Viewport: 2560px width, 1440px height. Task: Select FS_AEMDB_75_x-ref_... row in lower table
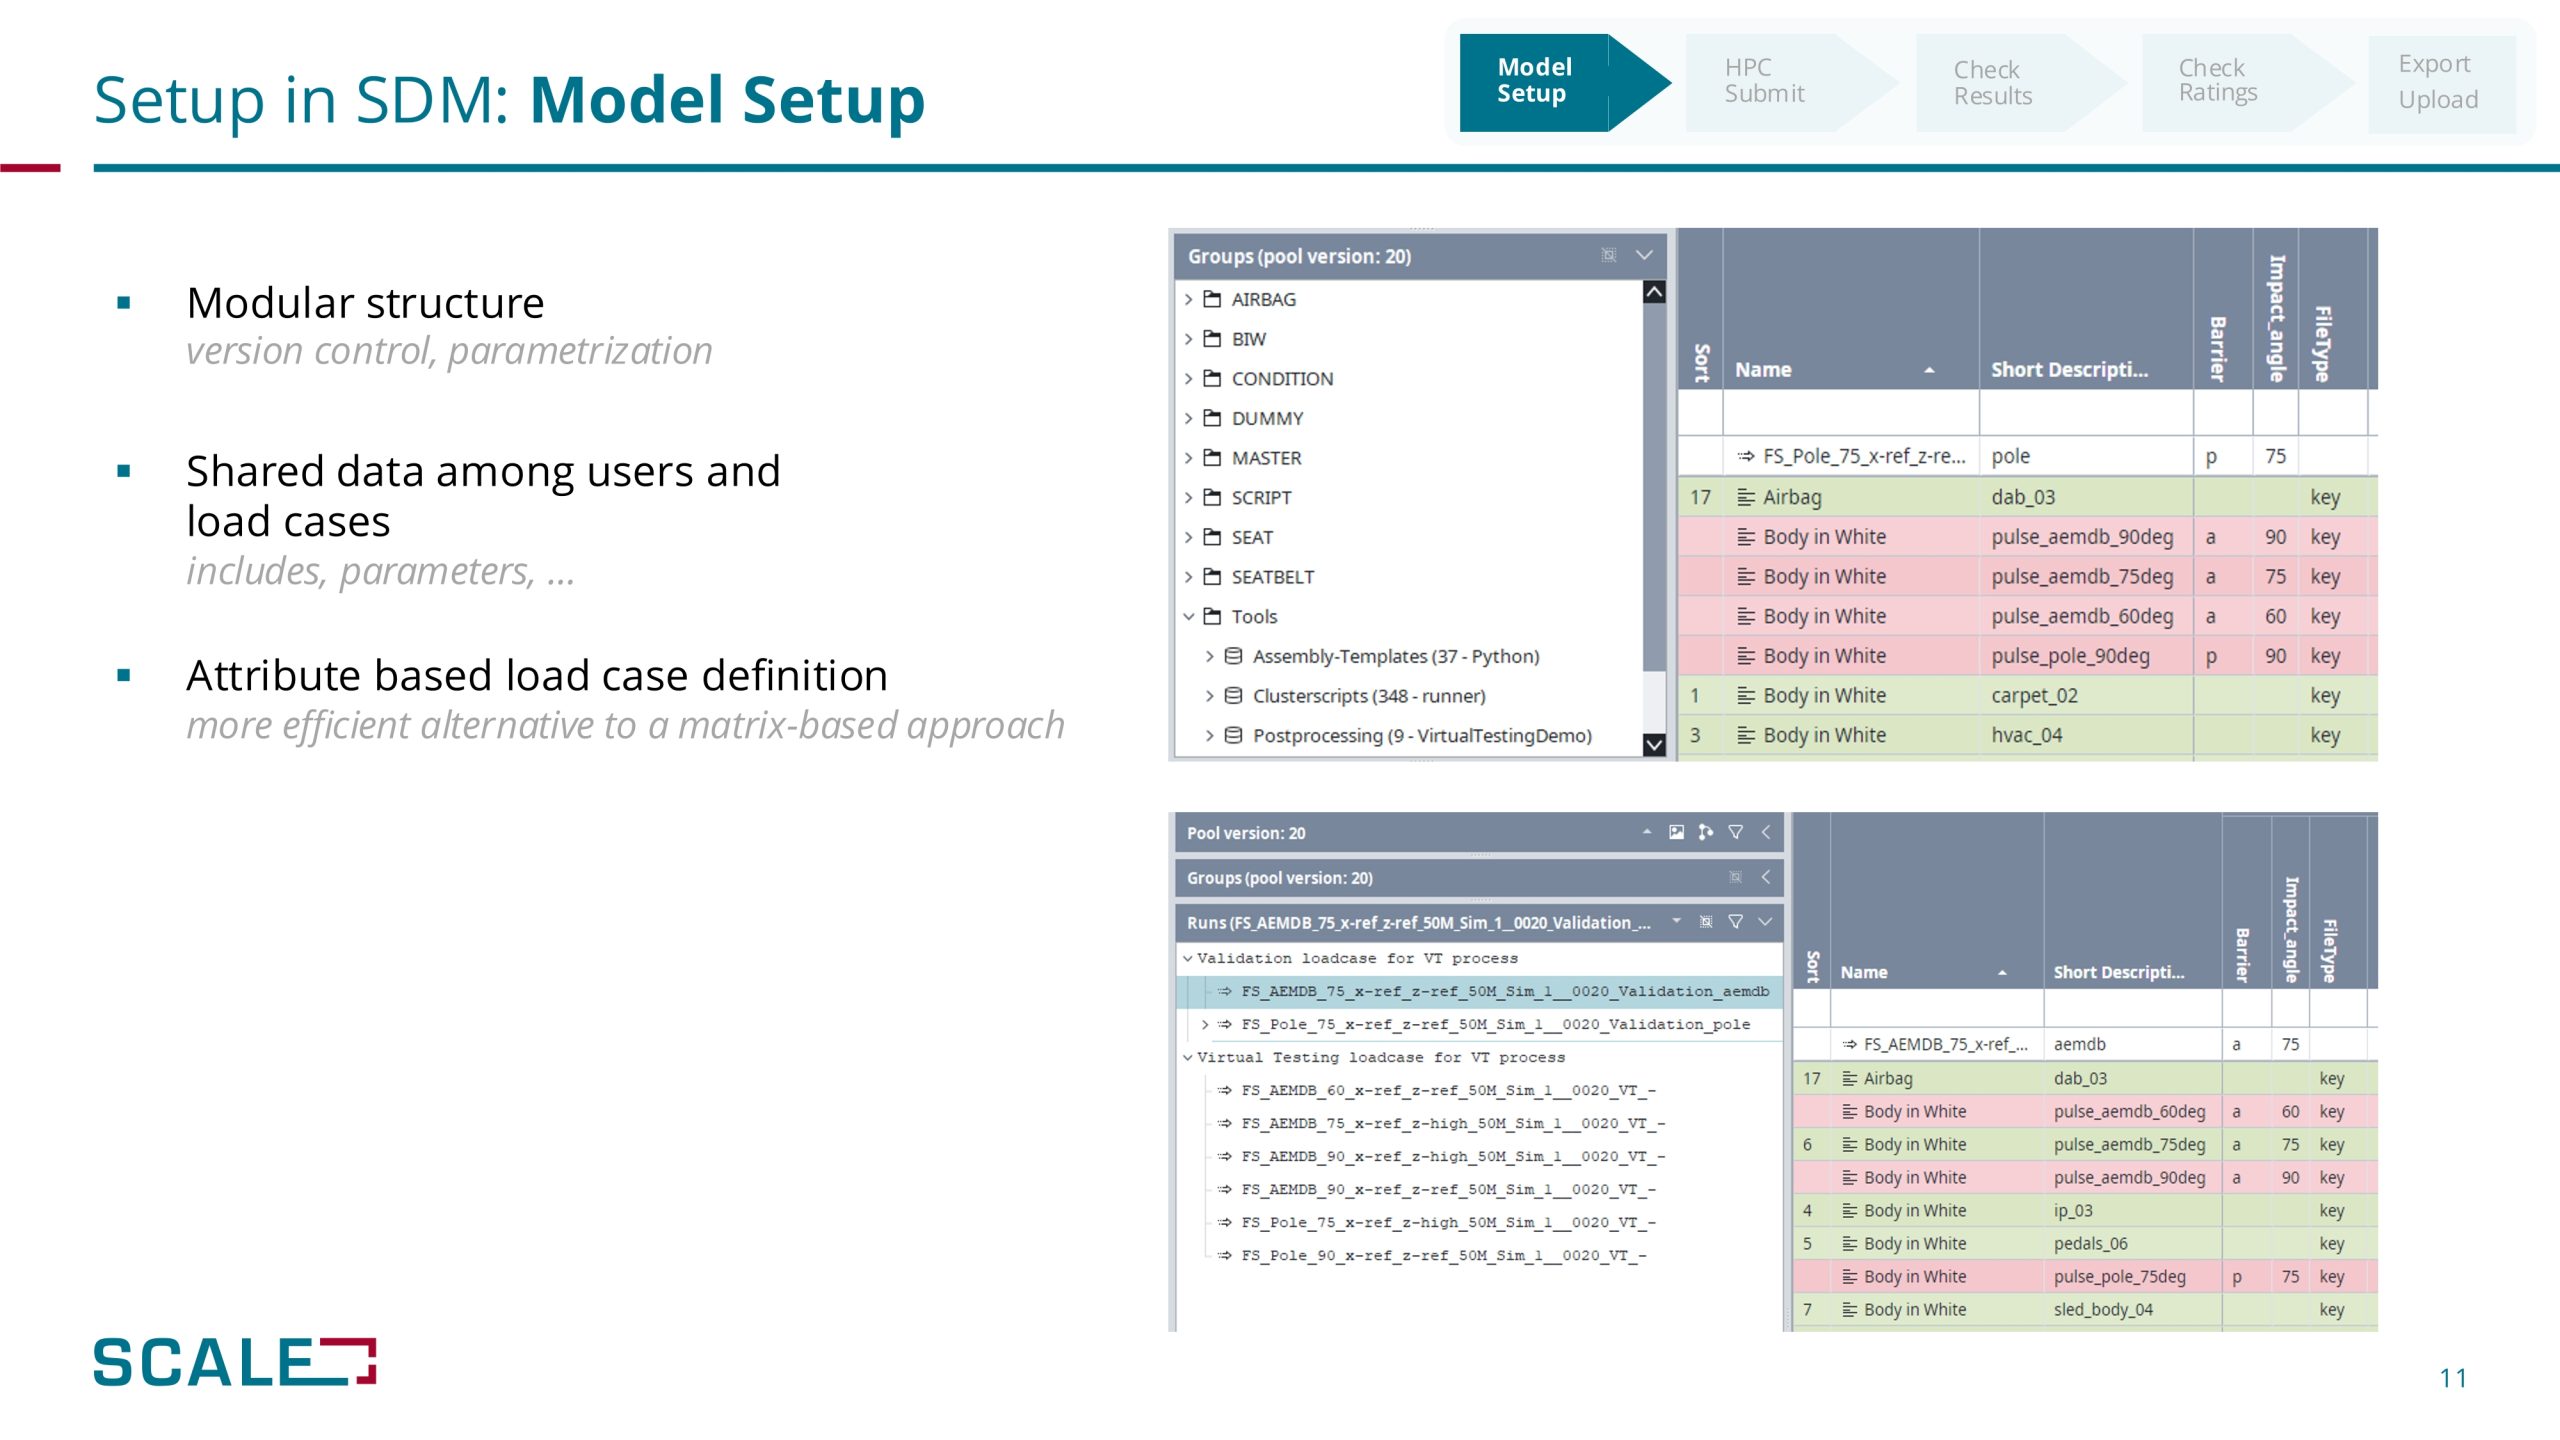[2085, 1044]
